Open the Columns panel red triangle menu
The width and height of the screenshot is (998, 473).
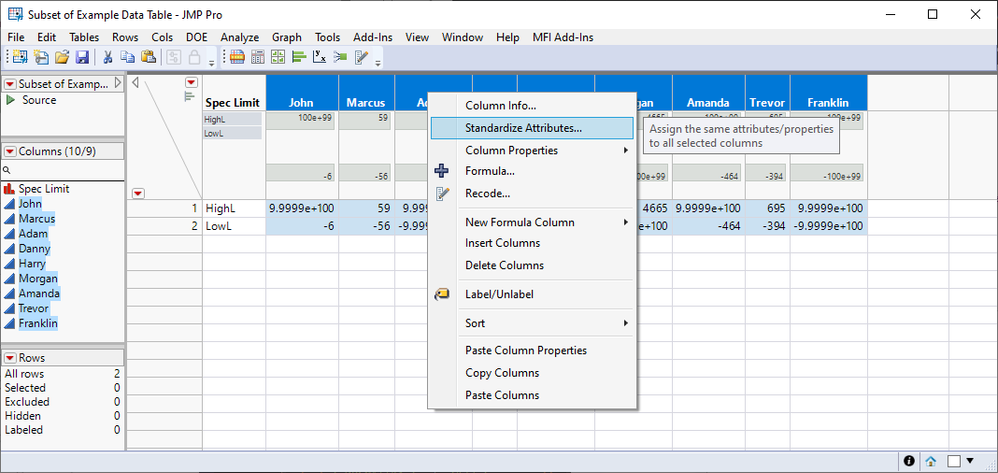(x=11, y=151)
